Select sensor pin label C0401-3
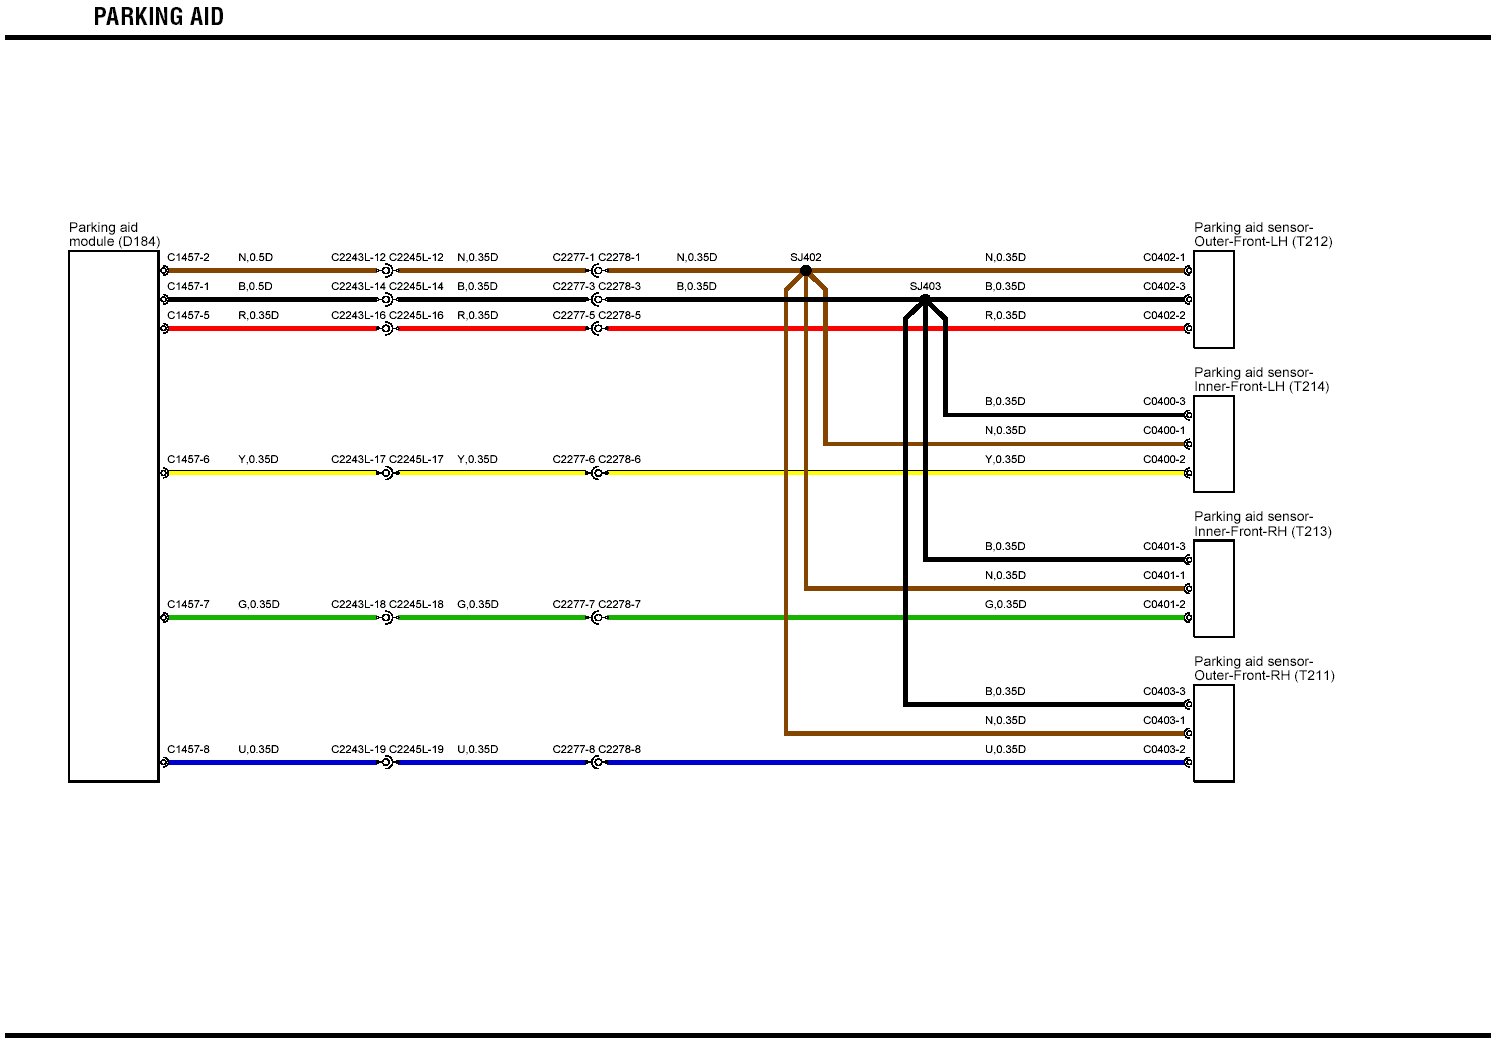The image size is (1512, 1040). (1164, 547)
